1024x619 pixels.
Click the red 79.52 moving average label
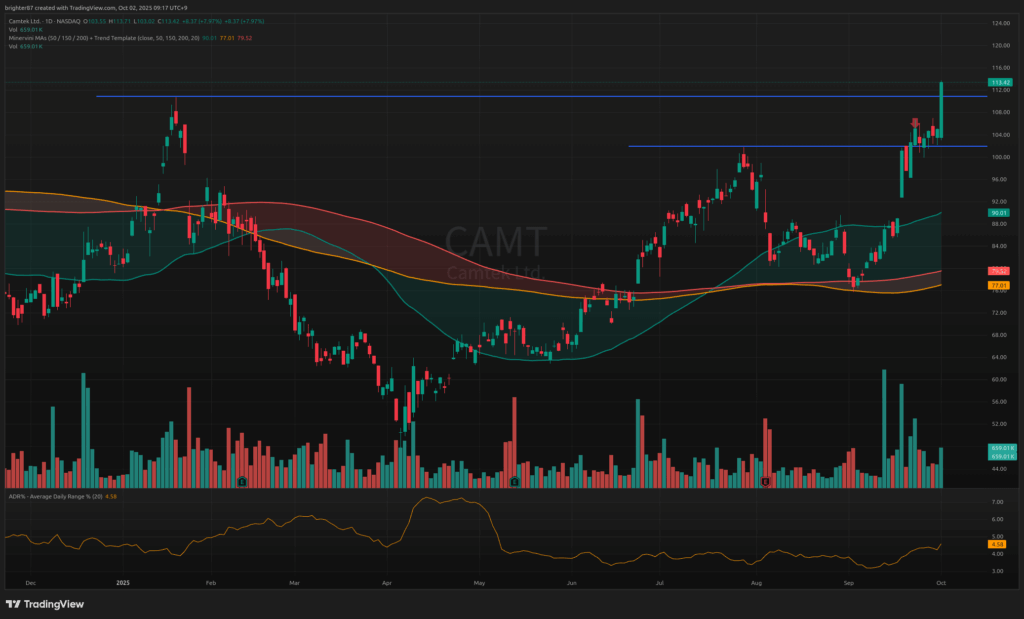997,271
